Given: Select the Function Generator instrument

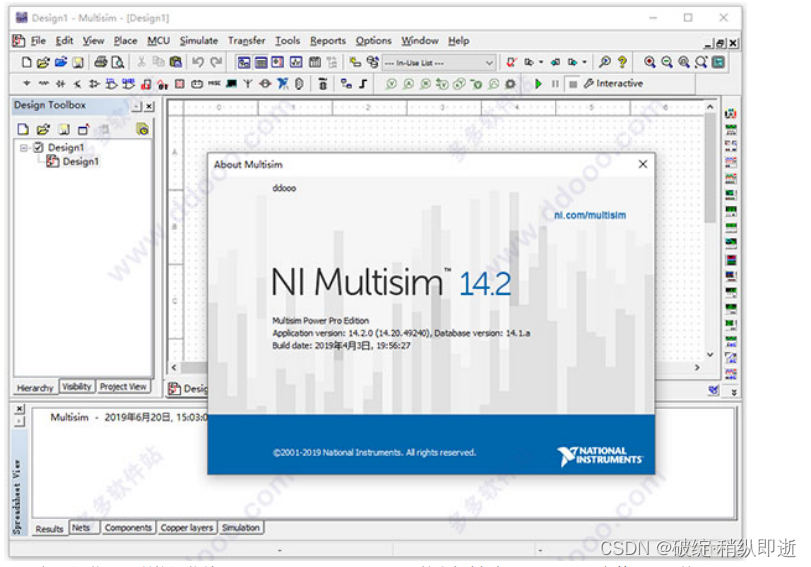Looking at the screenshot, I should tap(730, 130).
